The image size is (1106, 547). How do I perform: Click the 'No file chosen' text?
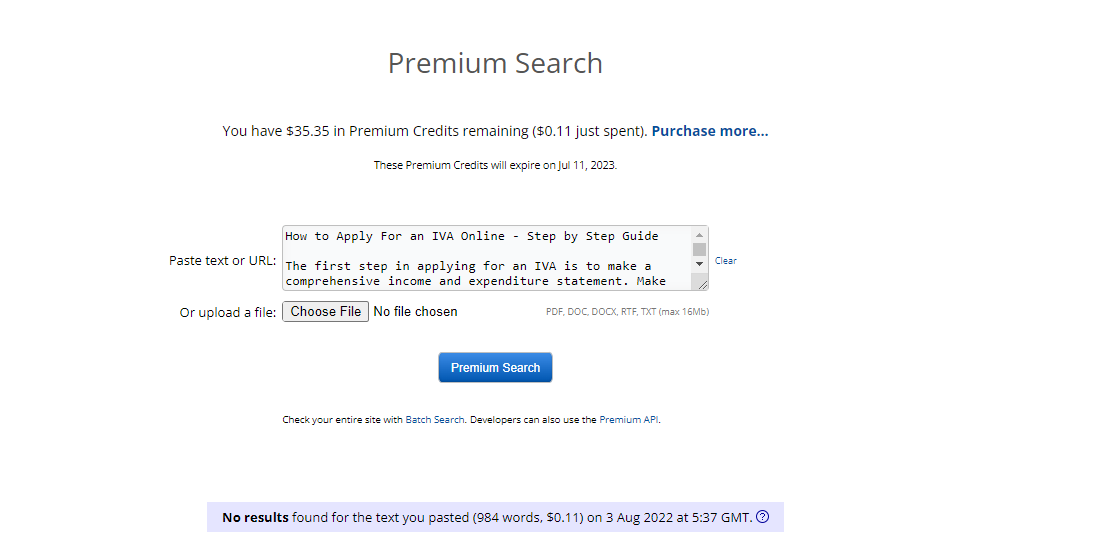coord(415,312)
